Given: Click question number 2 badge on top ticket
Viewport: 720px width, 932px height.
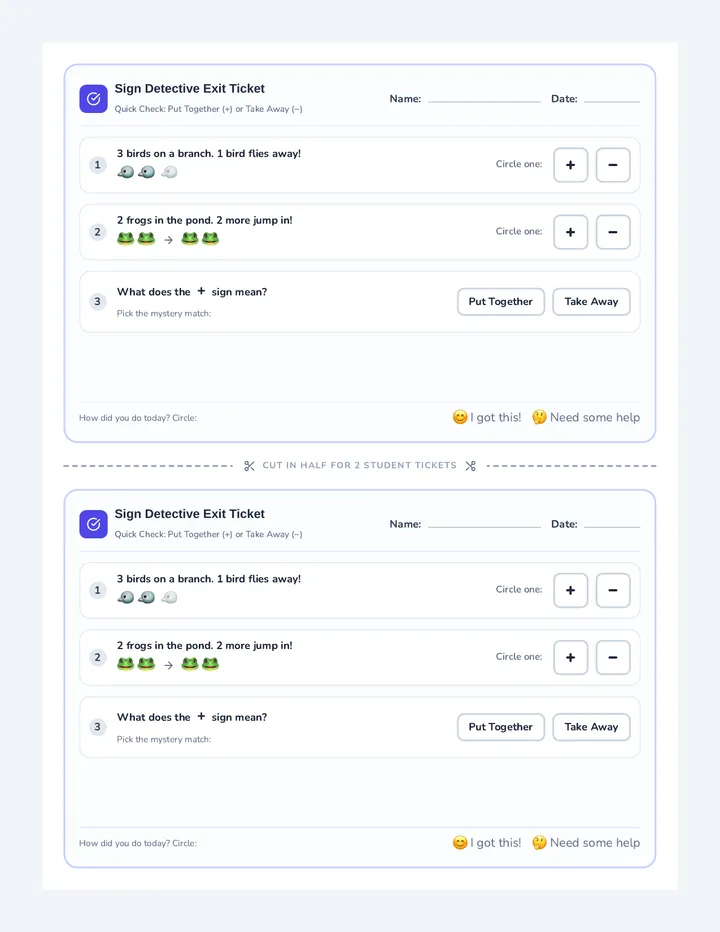Looking at the screenshot, I should [x=98, y=232].
